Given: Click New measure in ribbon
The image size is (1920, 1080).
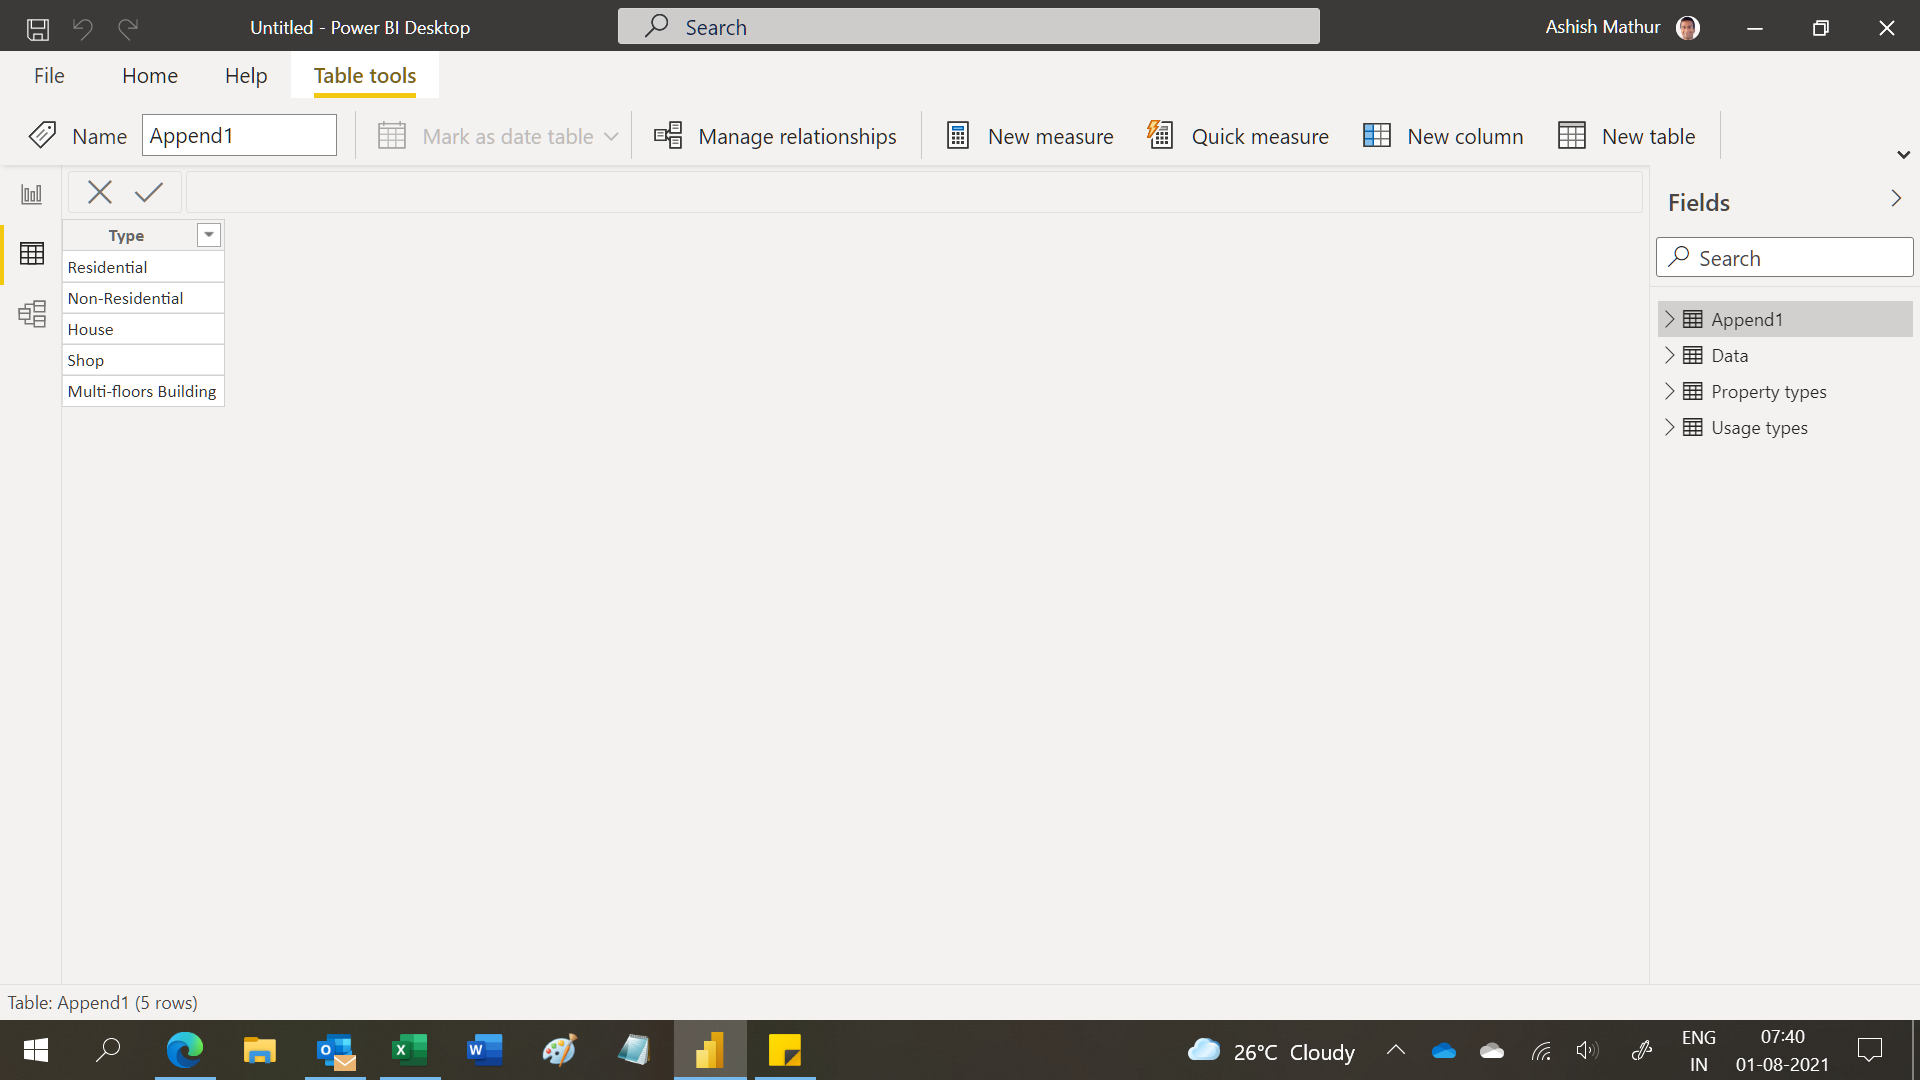Looking at the screenshot, I should (x=1029, y=136).
